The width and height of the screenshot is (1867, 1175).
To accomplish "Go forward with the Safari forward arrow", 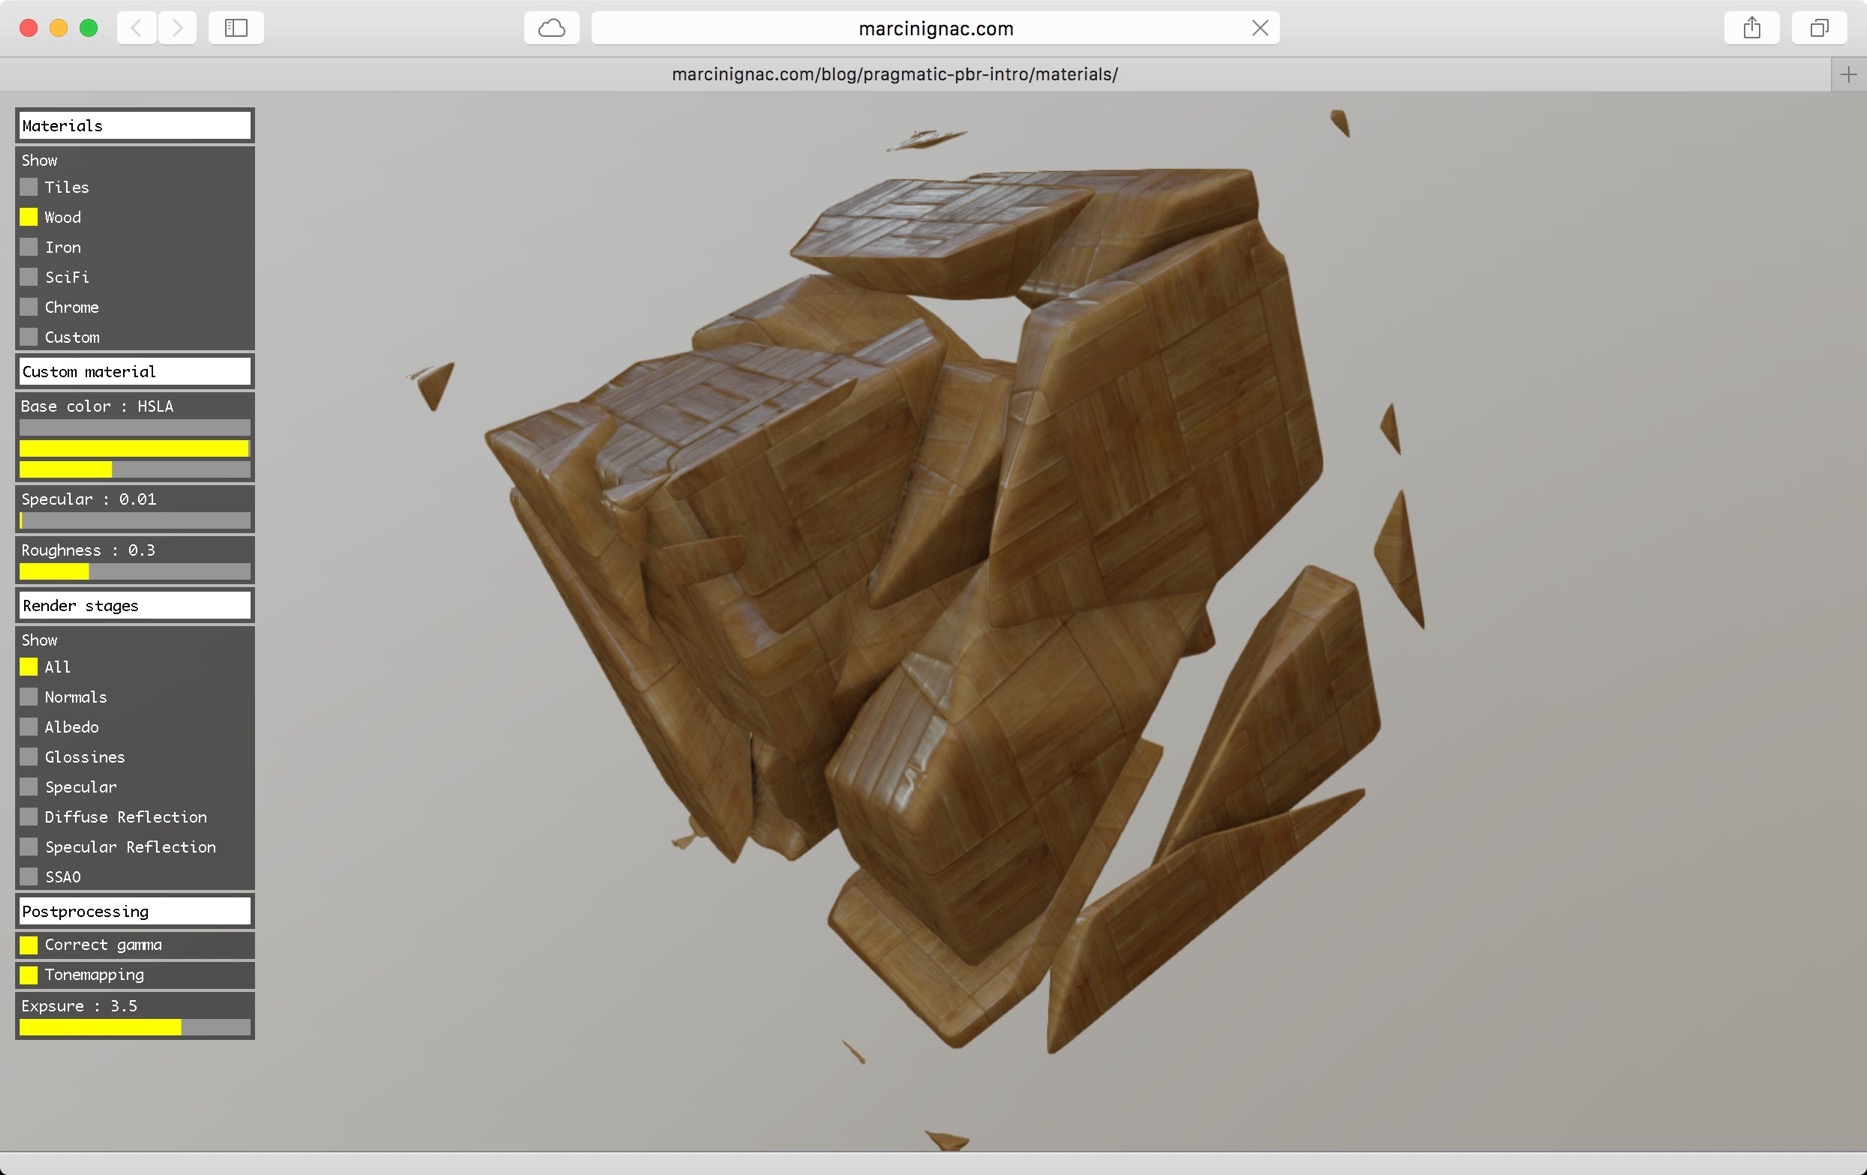I will tap(177, 28).
